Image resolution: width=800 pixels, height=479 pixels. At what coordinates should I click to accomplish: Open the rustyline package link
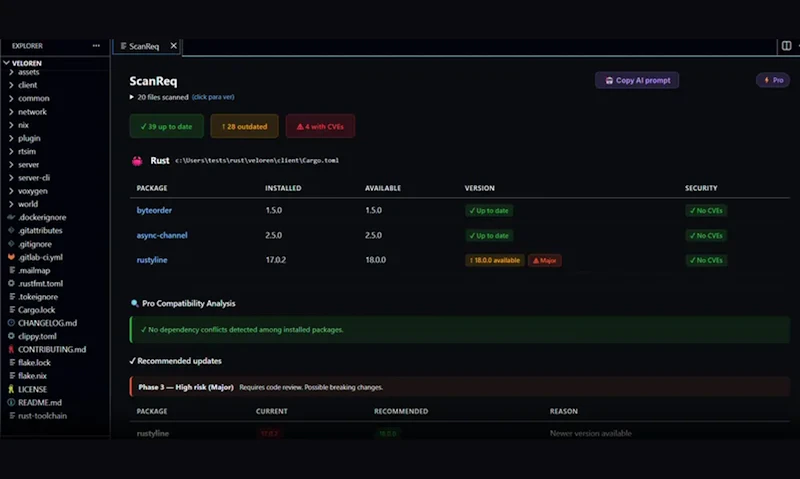152,260
